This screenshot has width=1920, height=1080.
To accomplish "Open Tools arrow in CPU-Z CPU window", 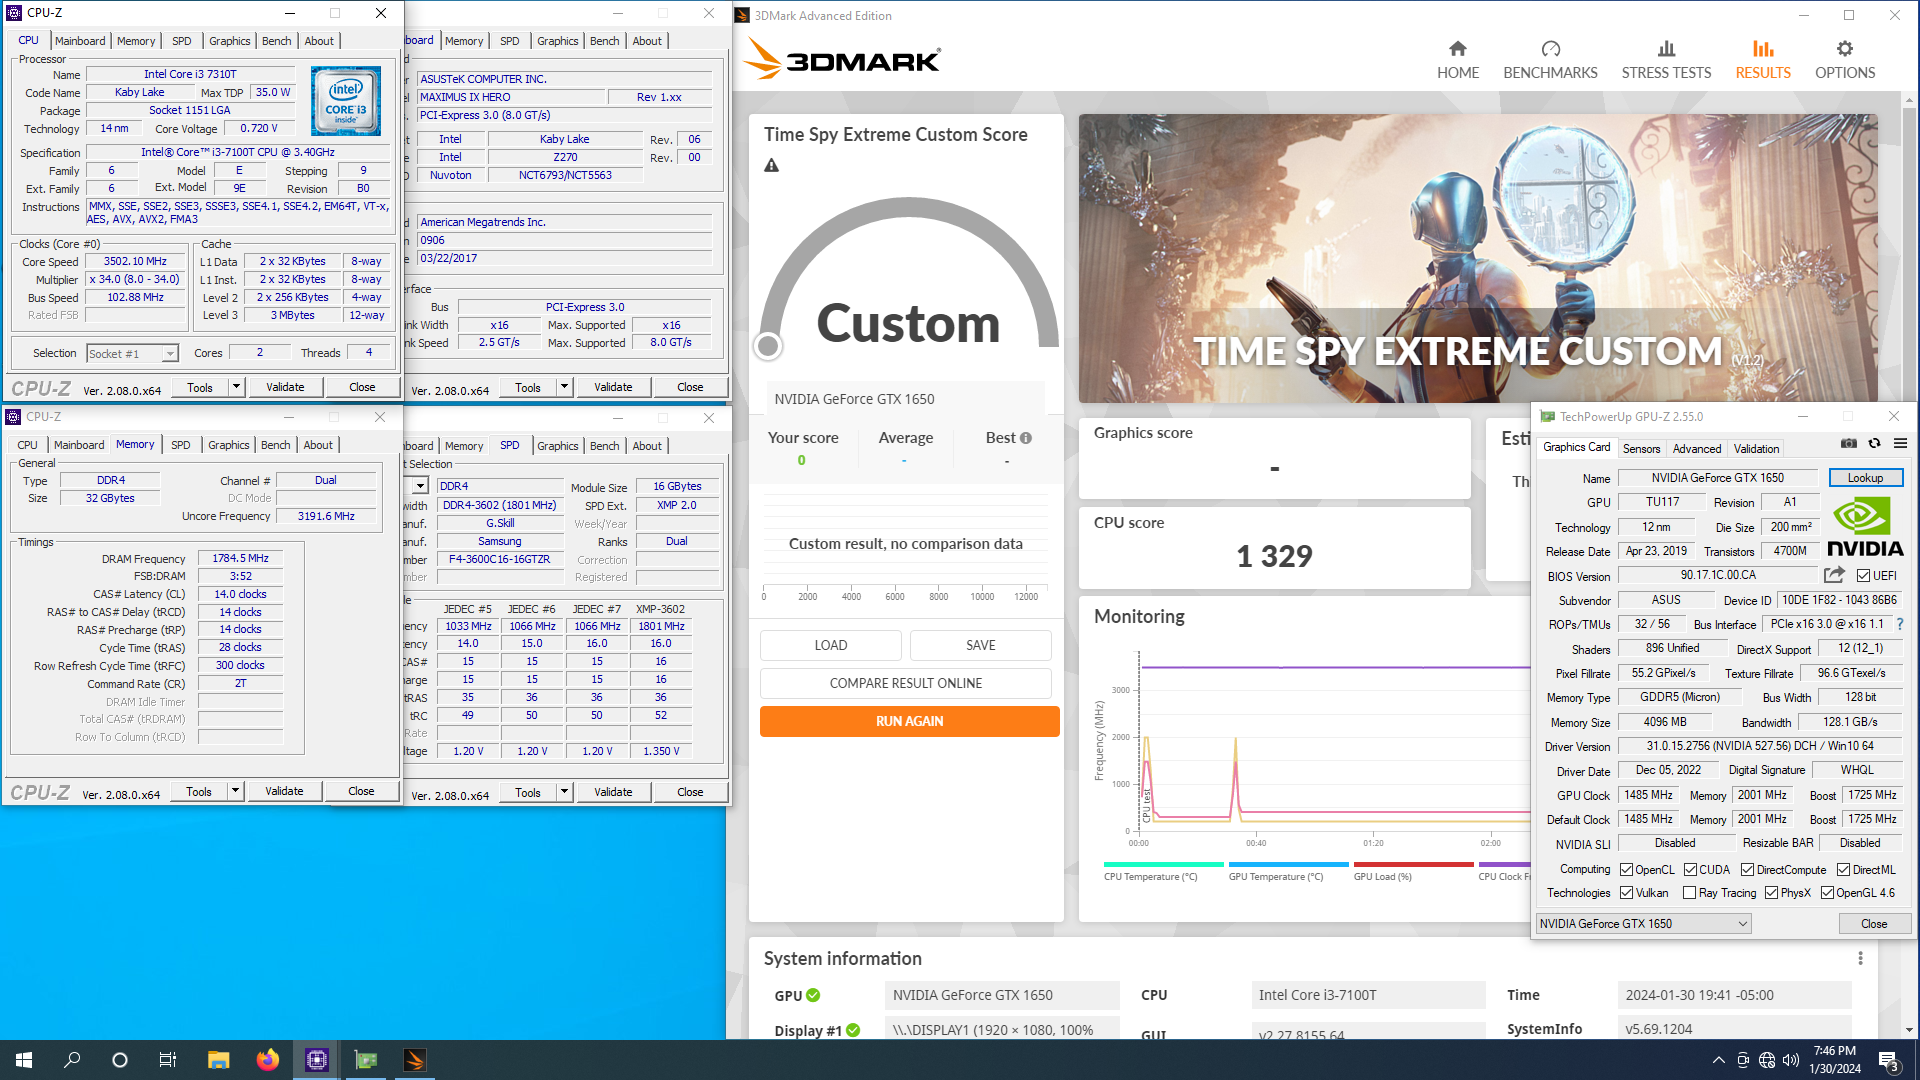I will pyautogui.click(x=236, y=387).
